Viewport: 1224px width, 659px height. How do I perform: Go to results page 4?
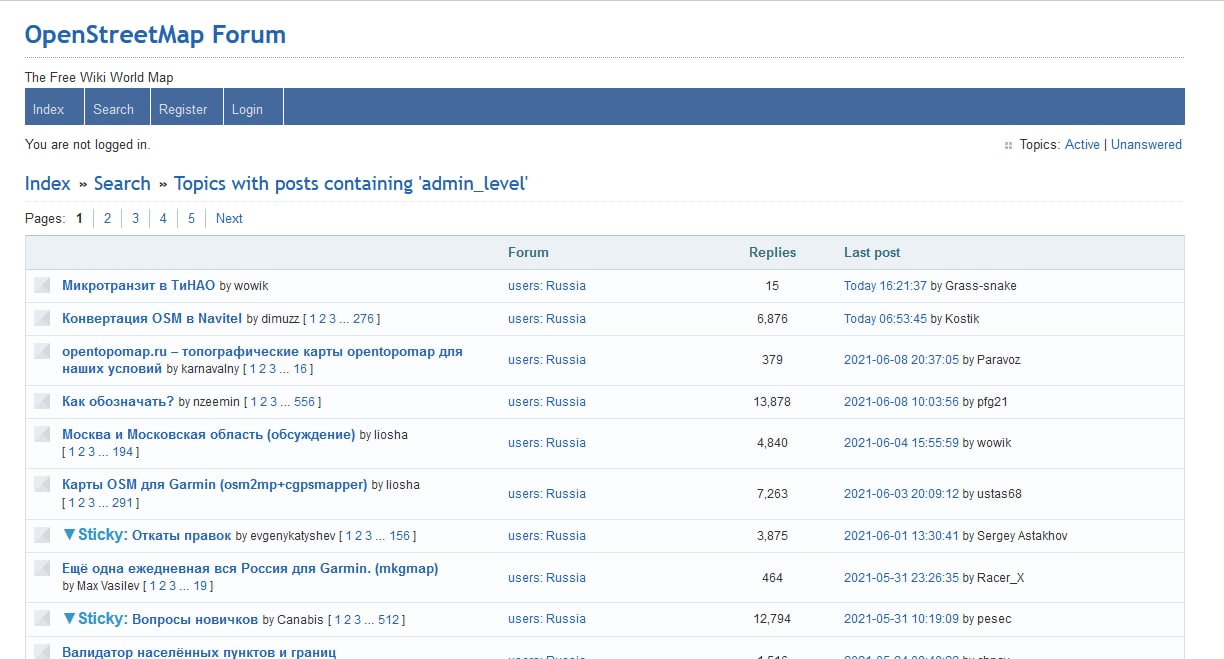click(163, 218)
